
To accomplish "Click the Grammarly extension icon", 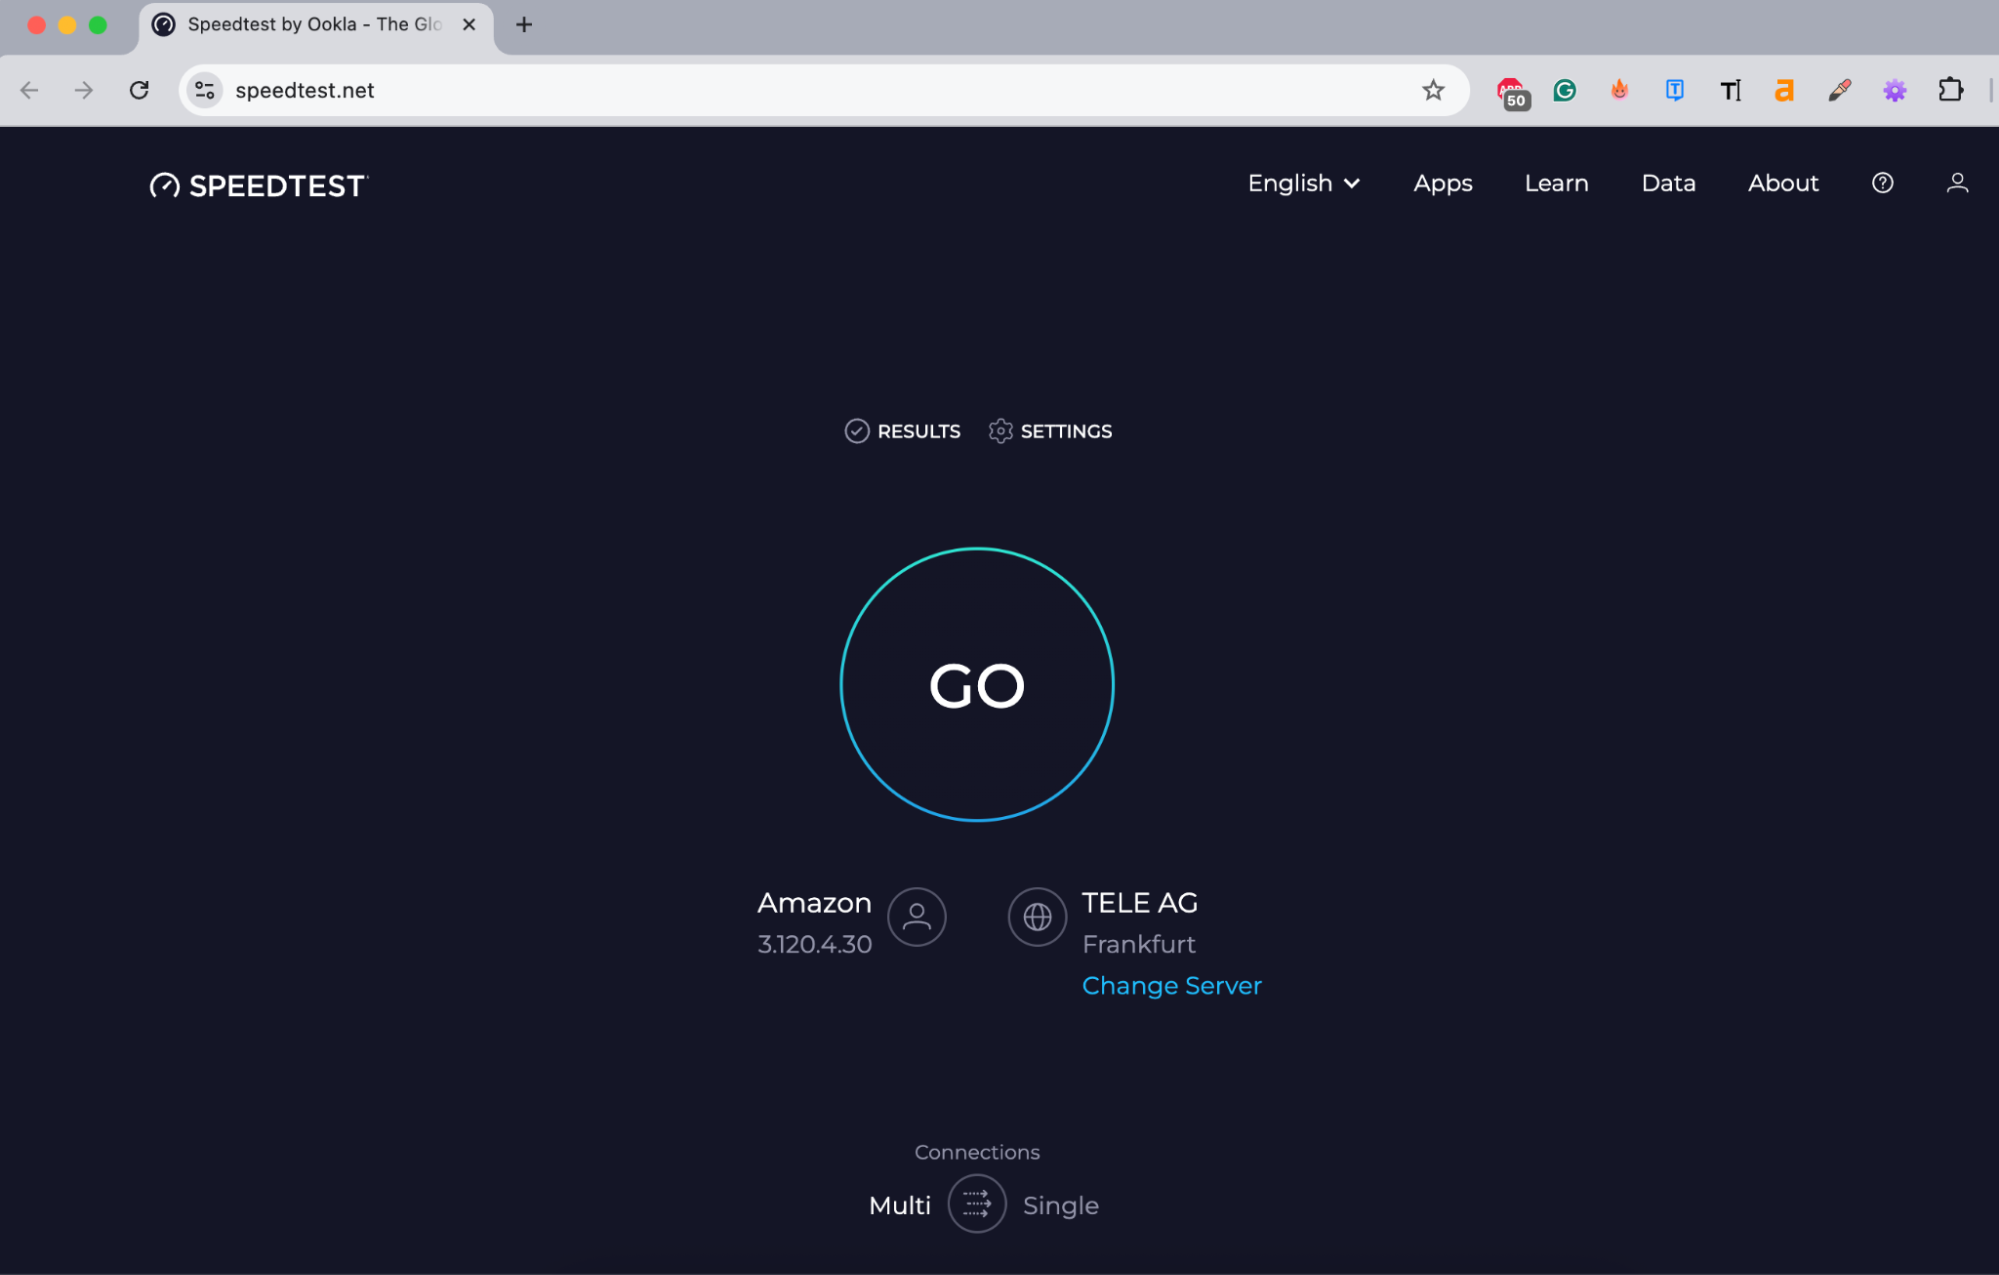I will pyautogui.click(x=1564, y=90).
